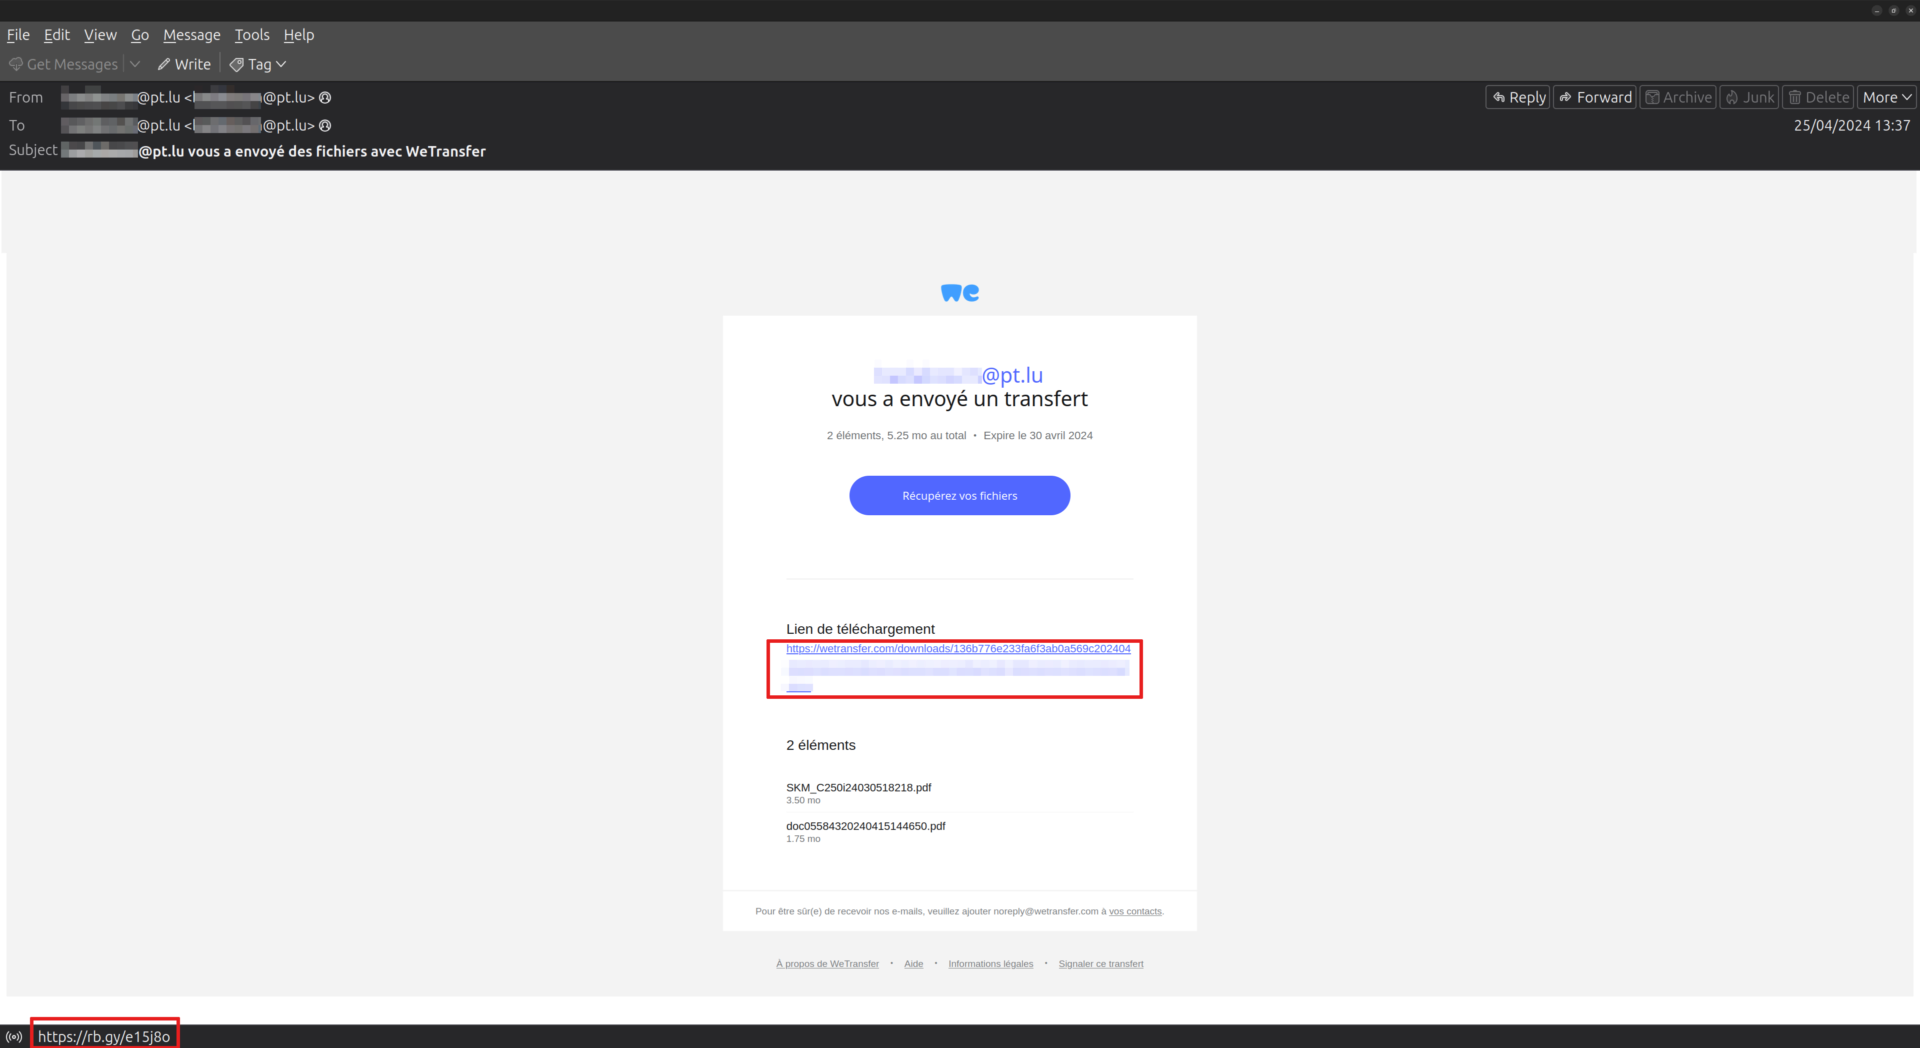The height and width of the screenshot is (1048, 1920).
Task: Click the From sender address
Action: pyautogui.click(x=188, y=98)
